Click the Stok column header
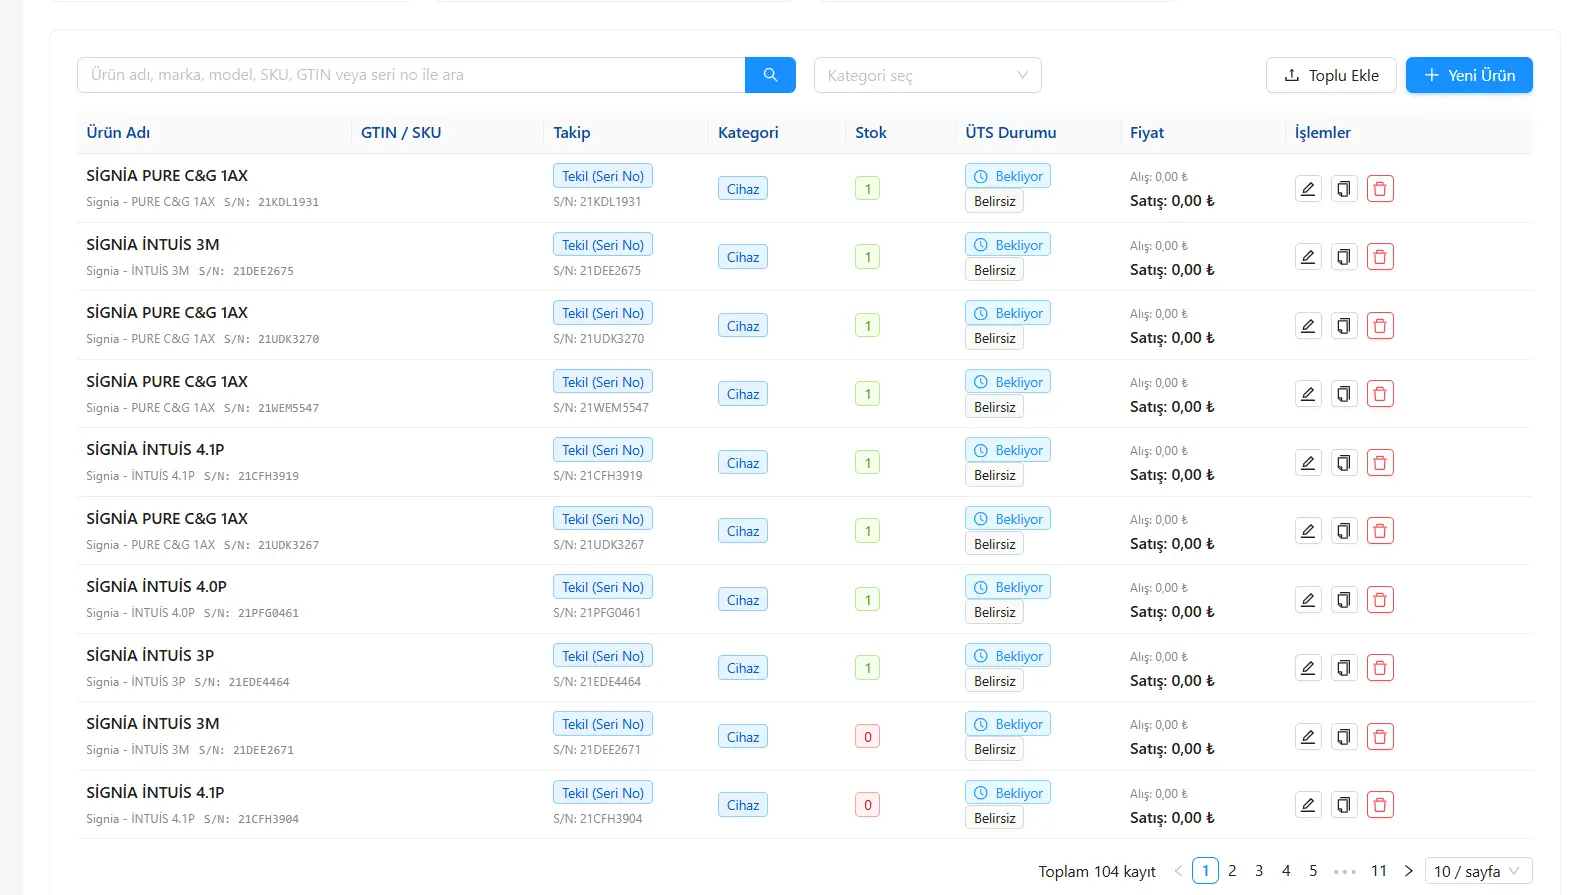This screenshot has height=895, width=1585. 871,133
